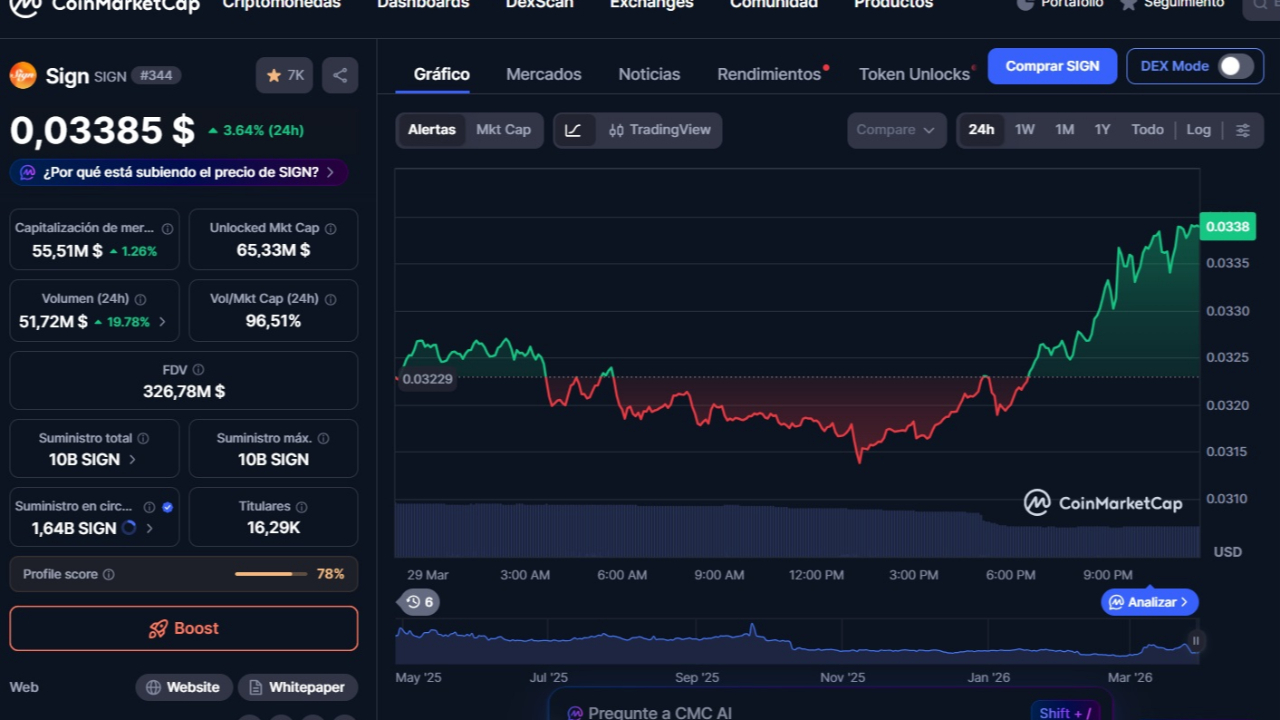Image resolution: width=1280 pixels, height=720 pixels.
Task: Switch to the Gráfico tab
Action: [442, 74]
